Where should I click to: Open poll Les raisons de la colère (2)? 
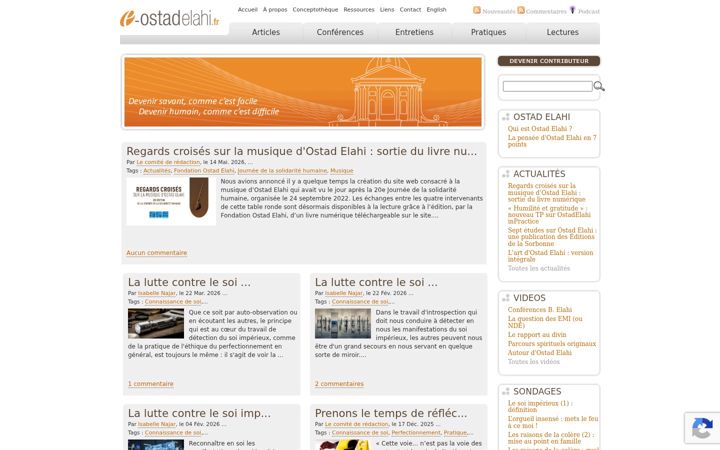click(x=551, y=438)
